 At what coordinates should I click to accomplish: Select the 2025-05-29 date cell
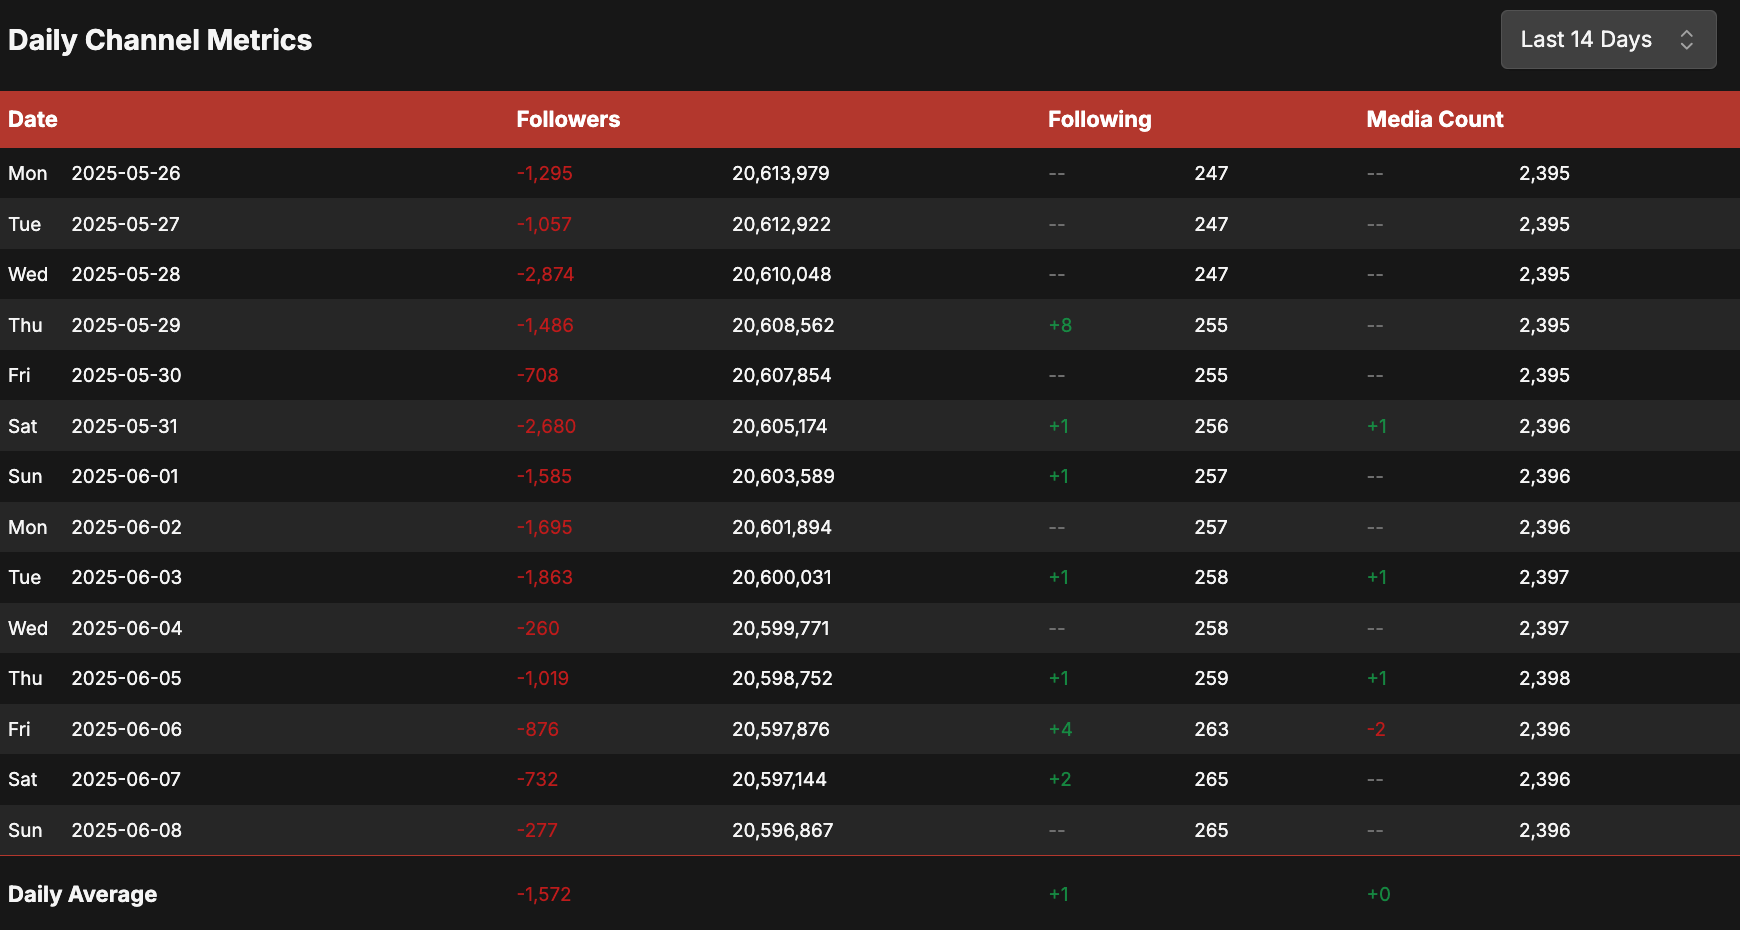[x=126, y=325]
